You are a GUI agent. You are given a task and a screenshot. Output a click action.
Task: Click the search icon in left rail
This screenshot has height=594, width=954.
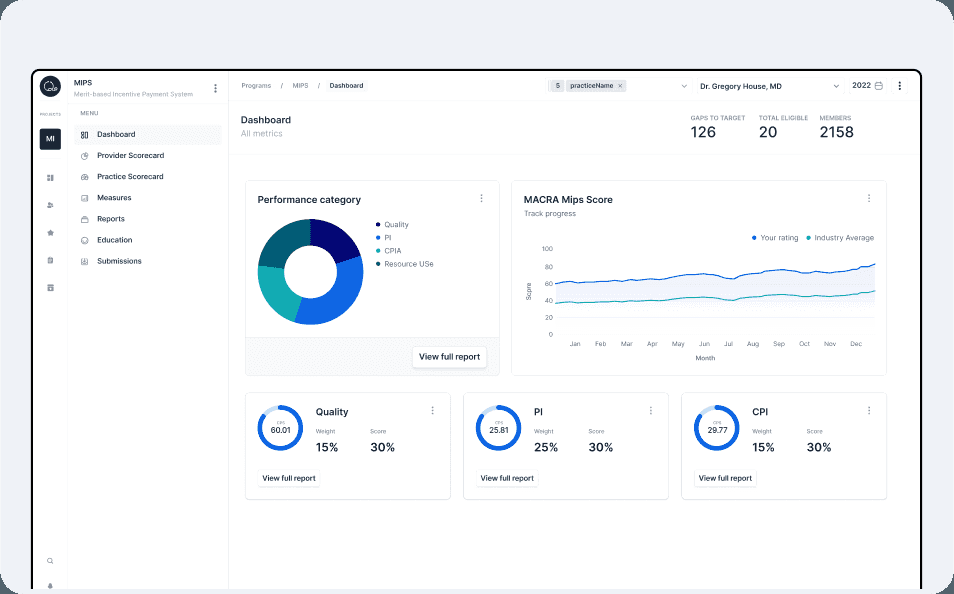[x=50, y=561]
